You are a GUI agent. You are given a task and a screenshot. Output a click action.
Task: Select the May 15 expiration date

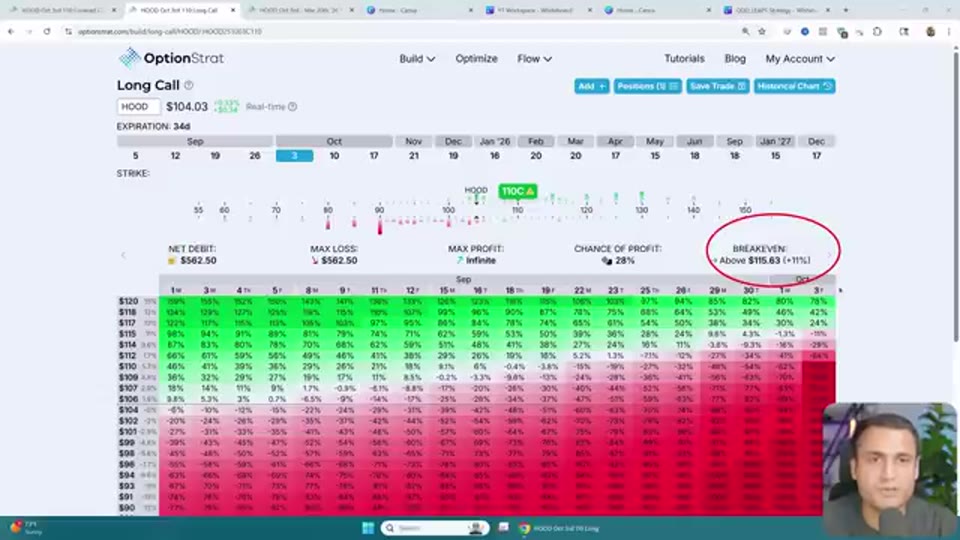(655, 156)
